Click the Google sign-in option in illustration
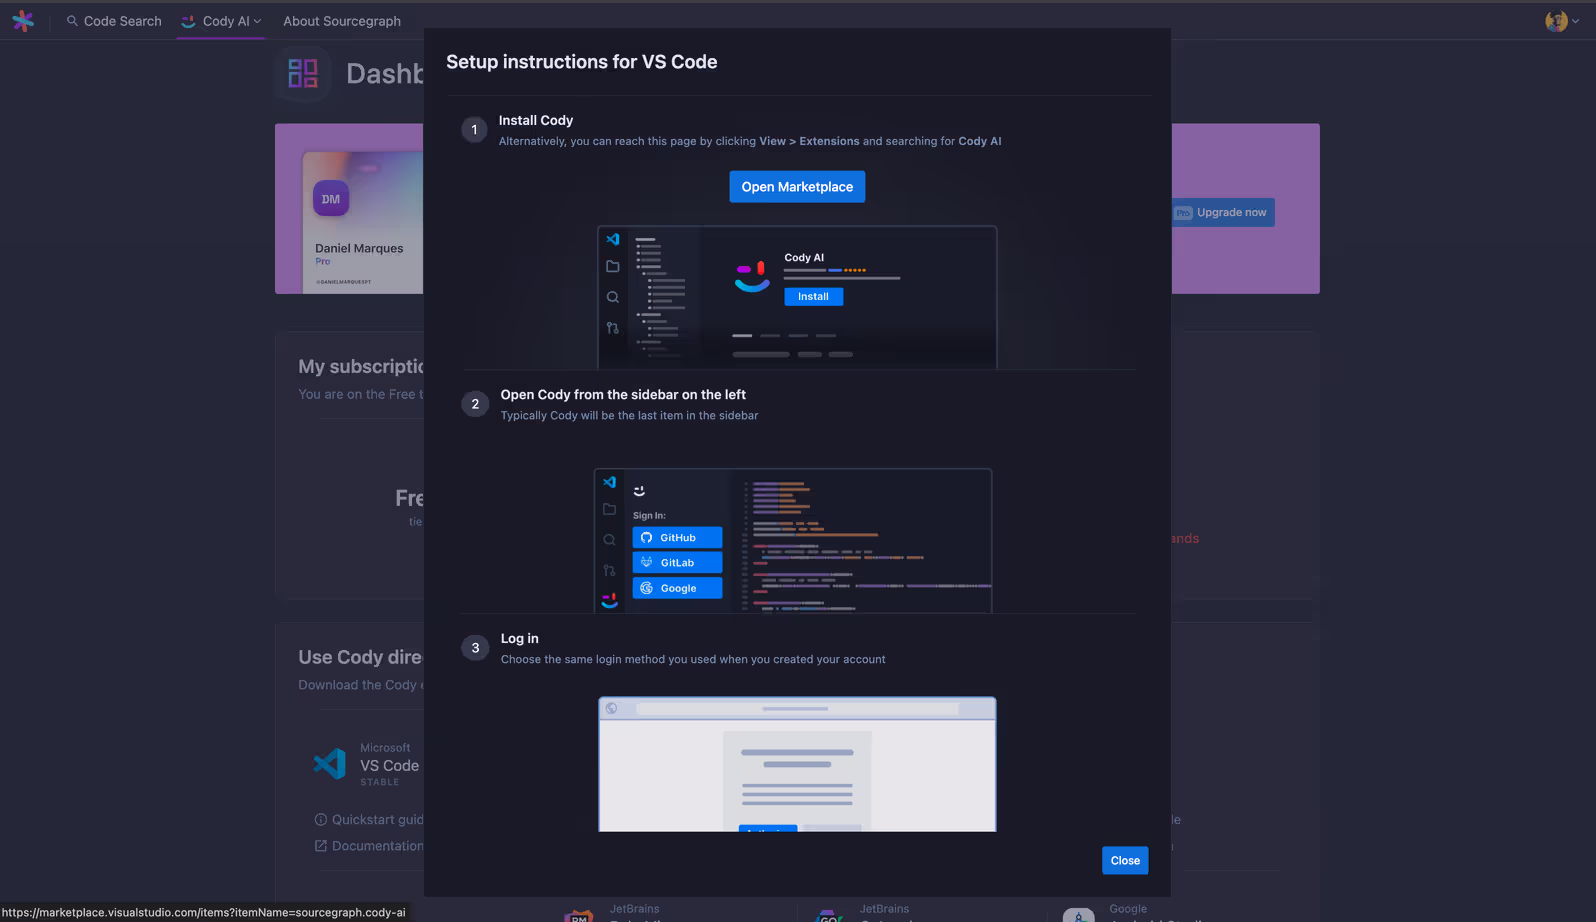1596x922 pixels. pos(677,588)
